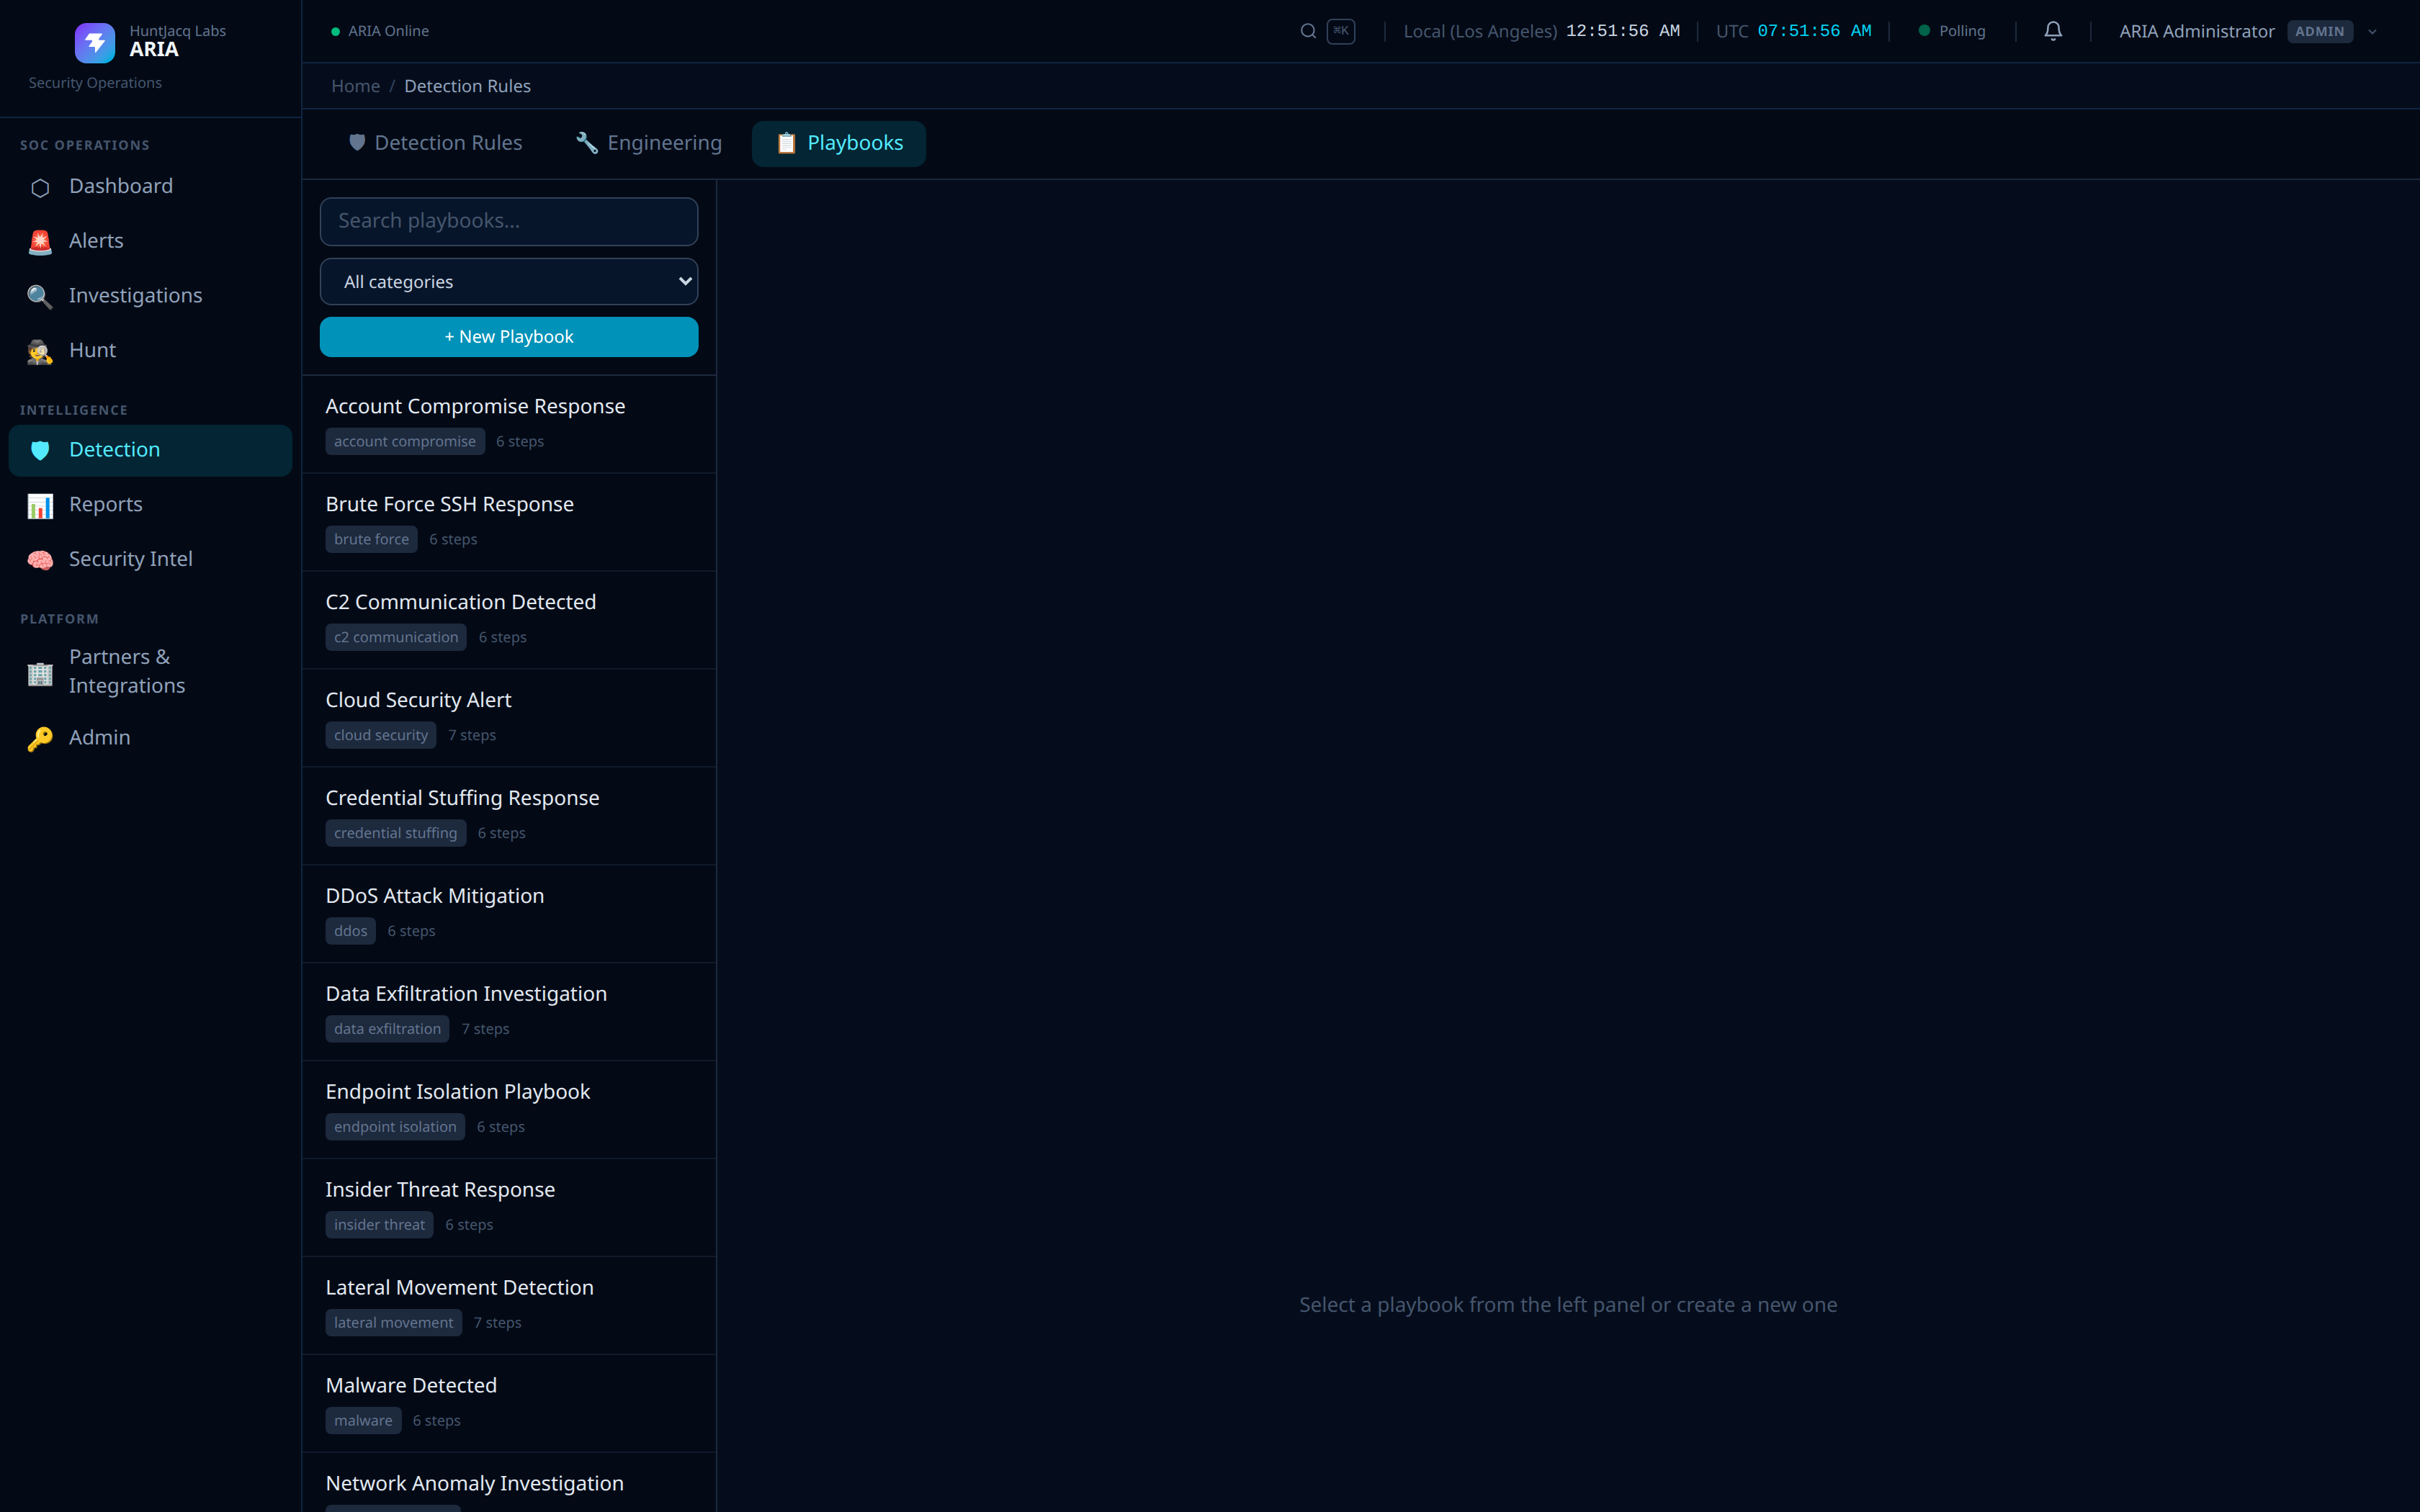This screenshot has width=2420, height=1512.
Task: Click the Hunt detective icon
Action: point(40,351)
